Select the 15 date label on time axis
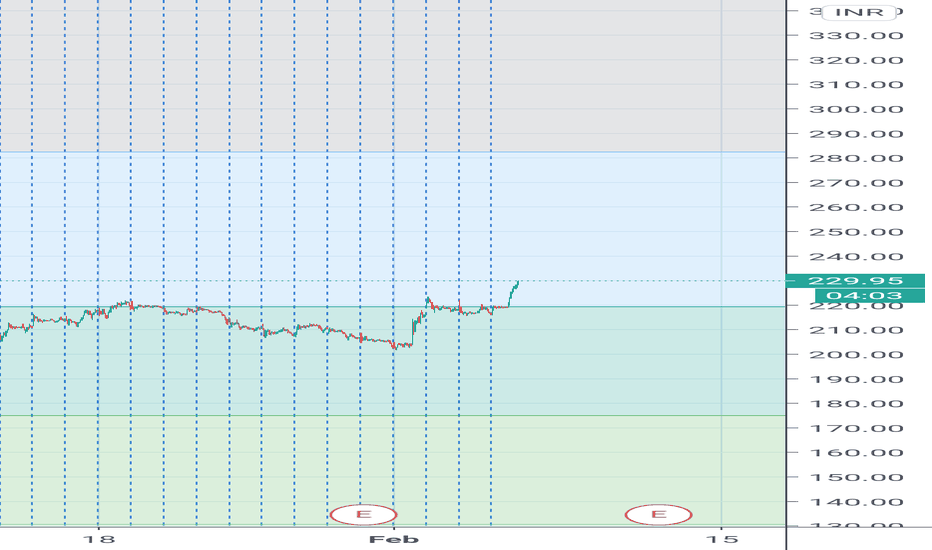Screen dimensions: 932x550 722,539
